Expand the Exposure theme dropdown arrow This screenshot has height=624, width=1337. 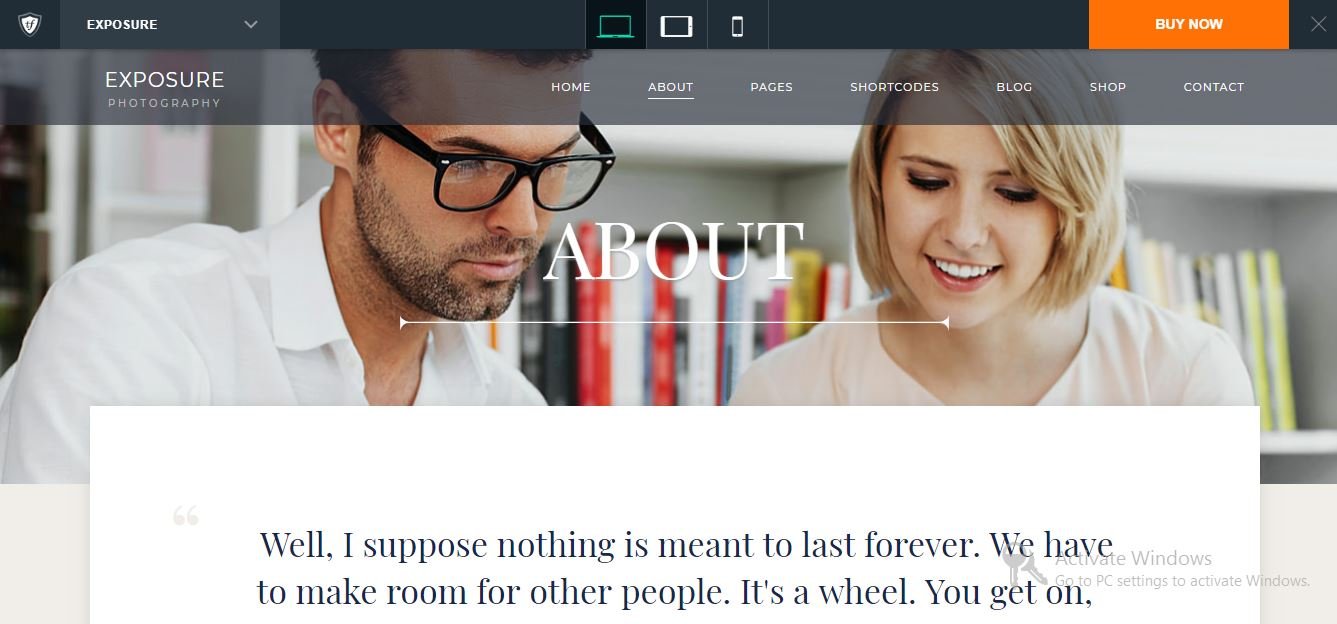point(251,24)
